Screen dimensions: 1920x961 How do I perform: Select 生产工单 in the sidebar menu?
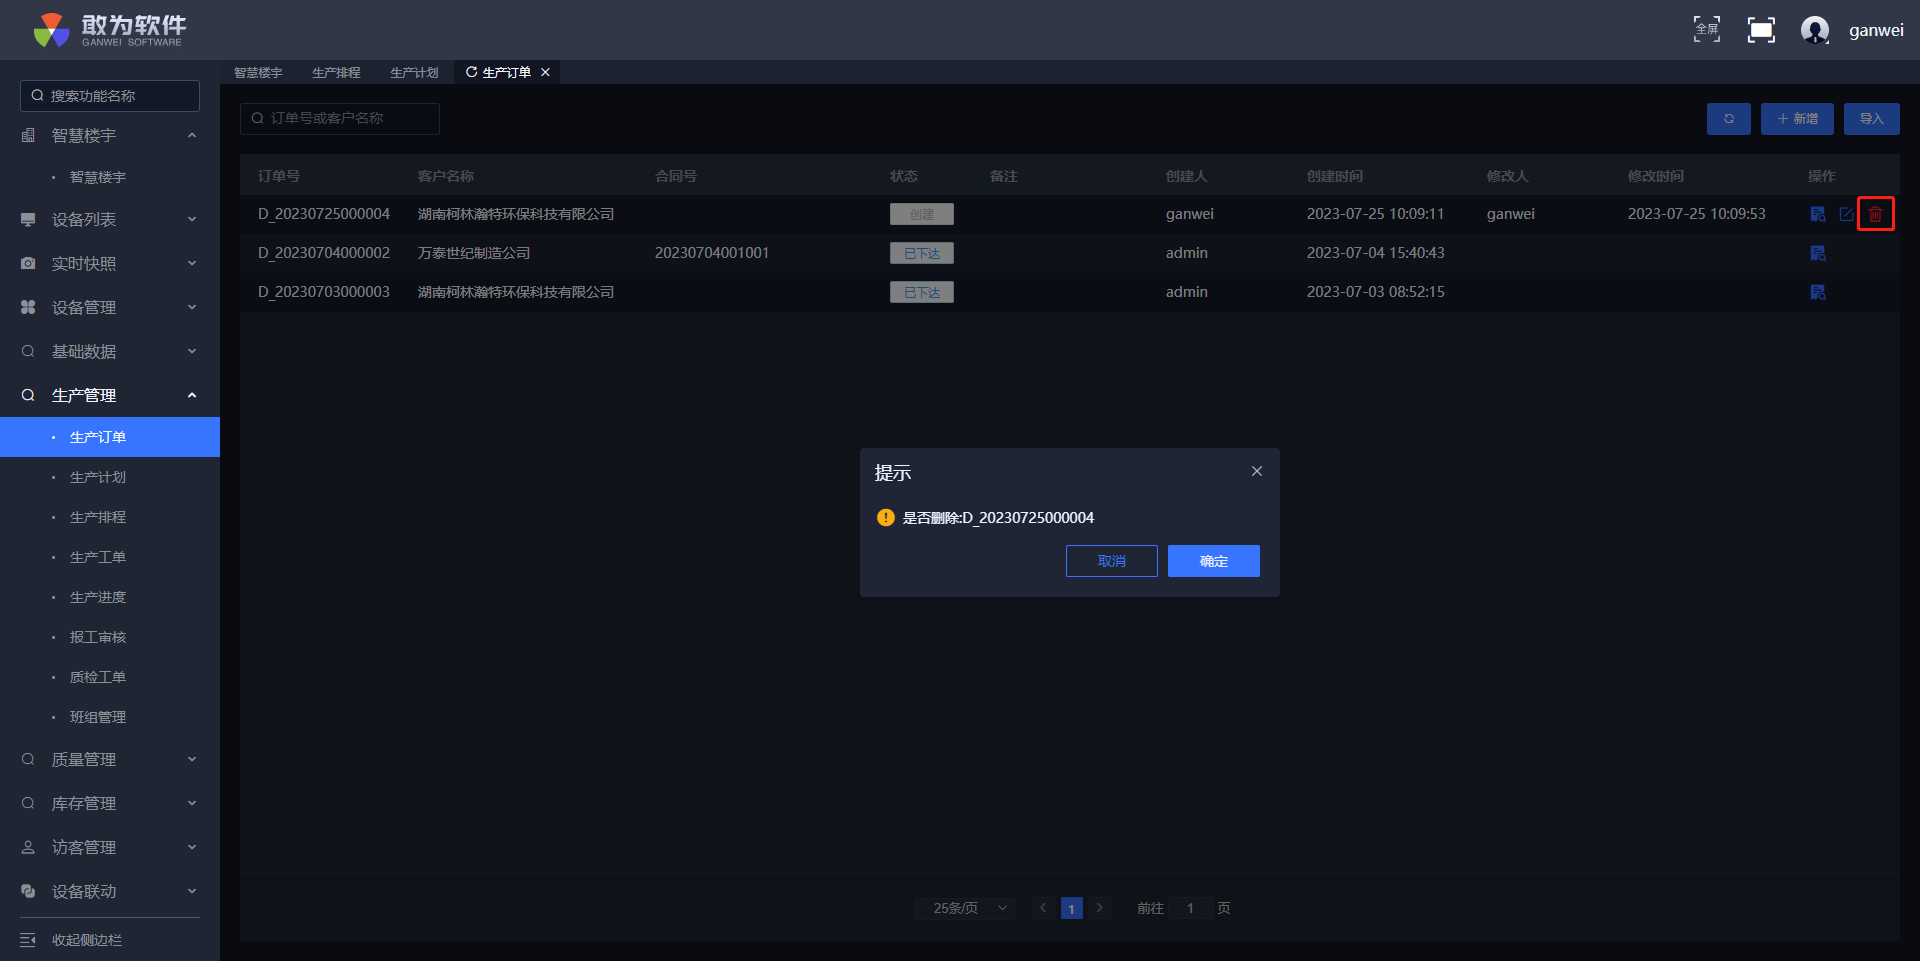coord(98,557)
